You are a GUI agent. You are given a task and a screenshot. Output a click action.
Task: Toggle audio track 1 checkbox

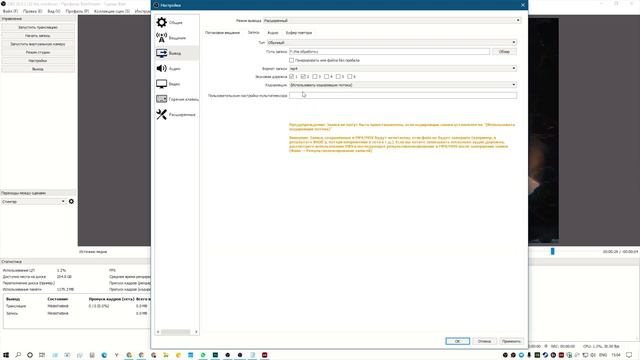[291, 76]
